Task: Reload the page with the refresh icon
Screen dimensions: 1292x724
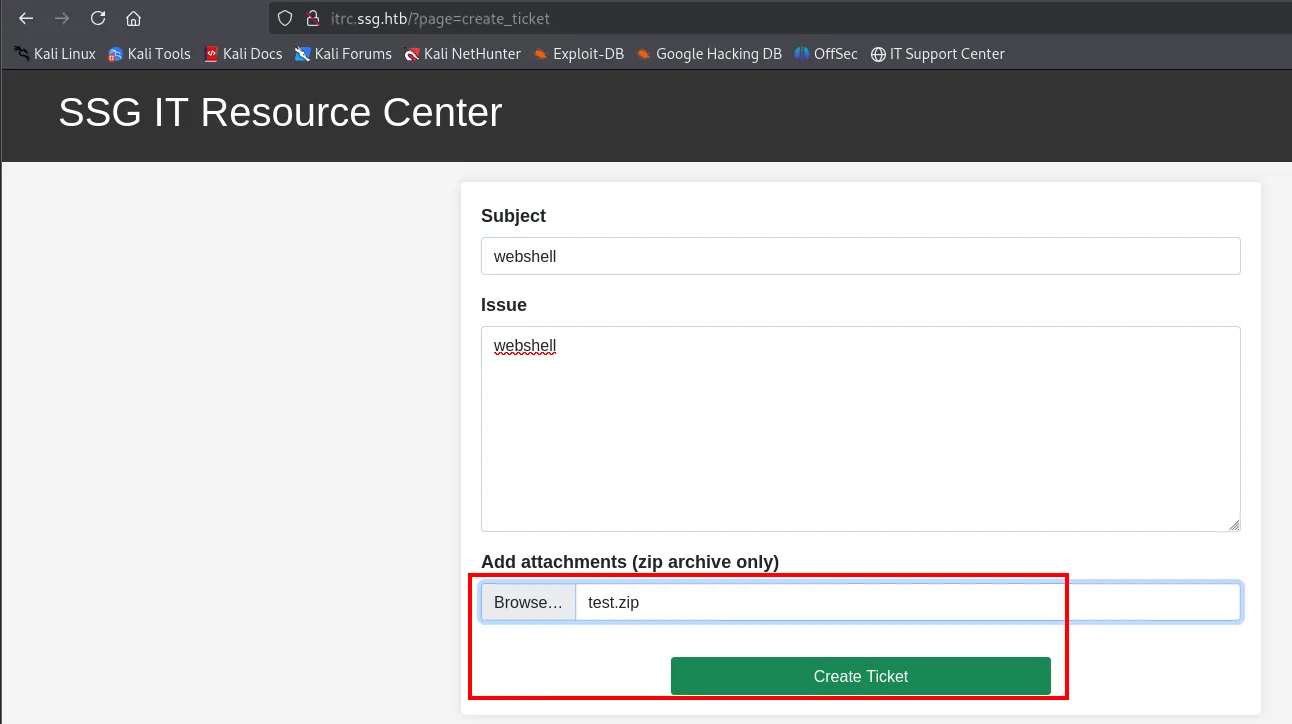Action: tap(97, 18)
